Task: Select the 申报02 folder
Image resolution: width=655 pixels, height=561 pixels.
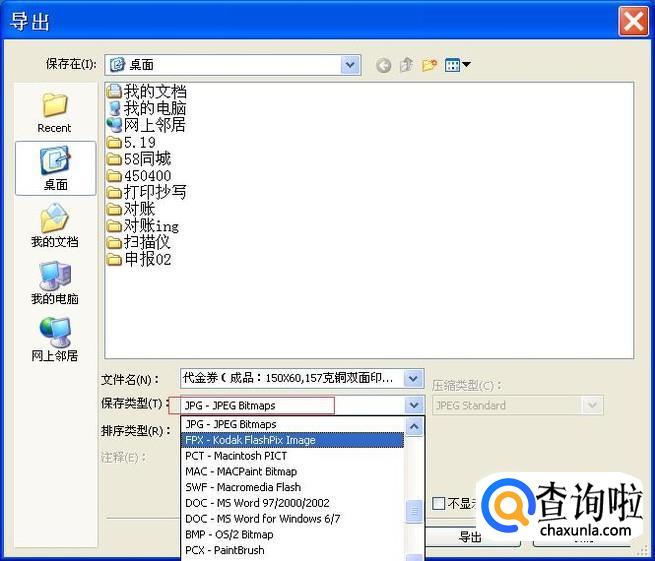Action: 139,259
